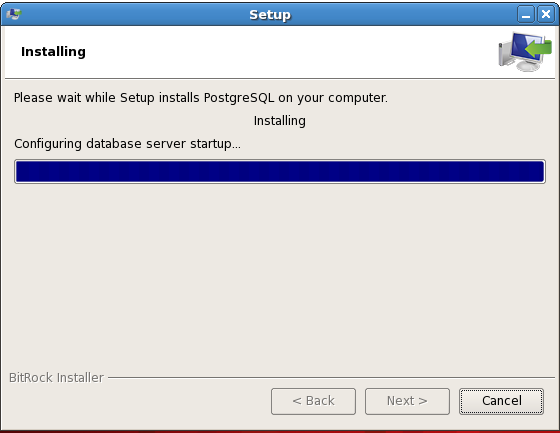Click the computer tower in header graphic
This screenshot has width=560, height=433.
(505, 55)
